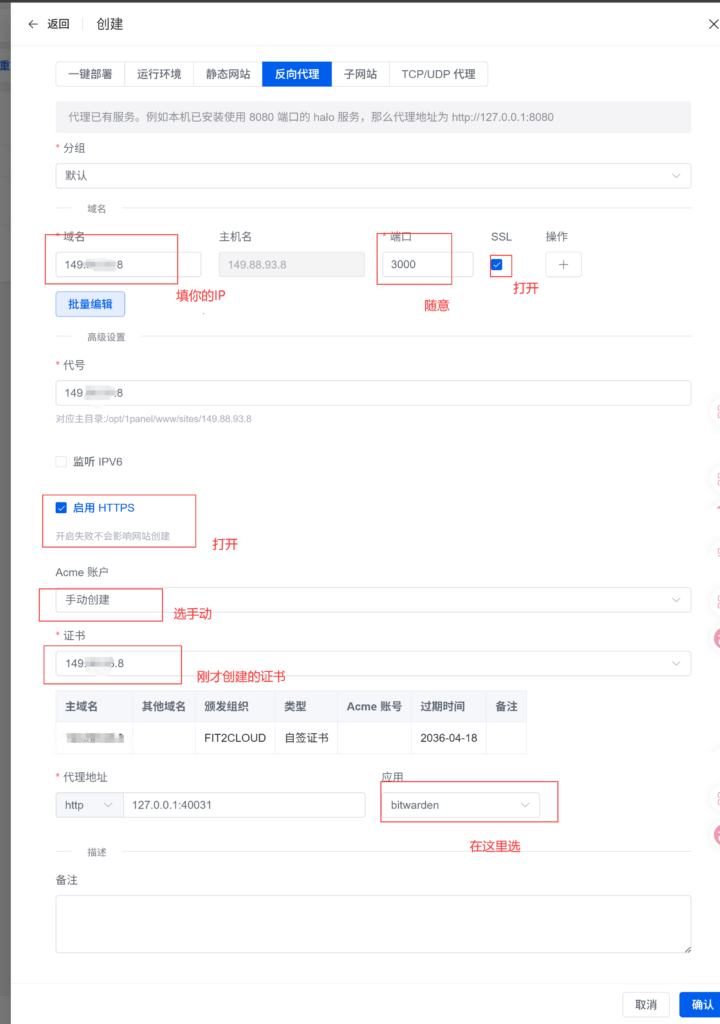Click the 对应主目录 path text

(x=154, y=419)
